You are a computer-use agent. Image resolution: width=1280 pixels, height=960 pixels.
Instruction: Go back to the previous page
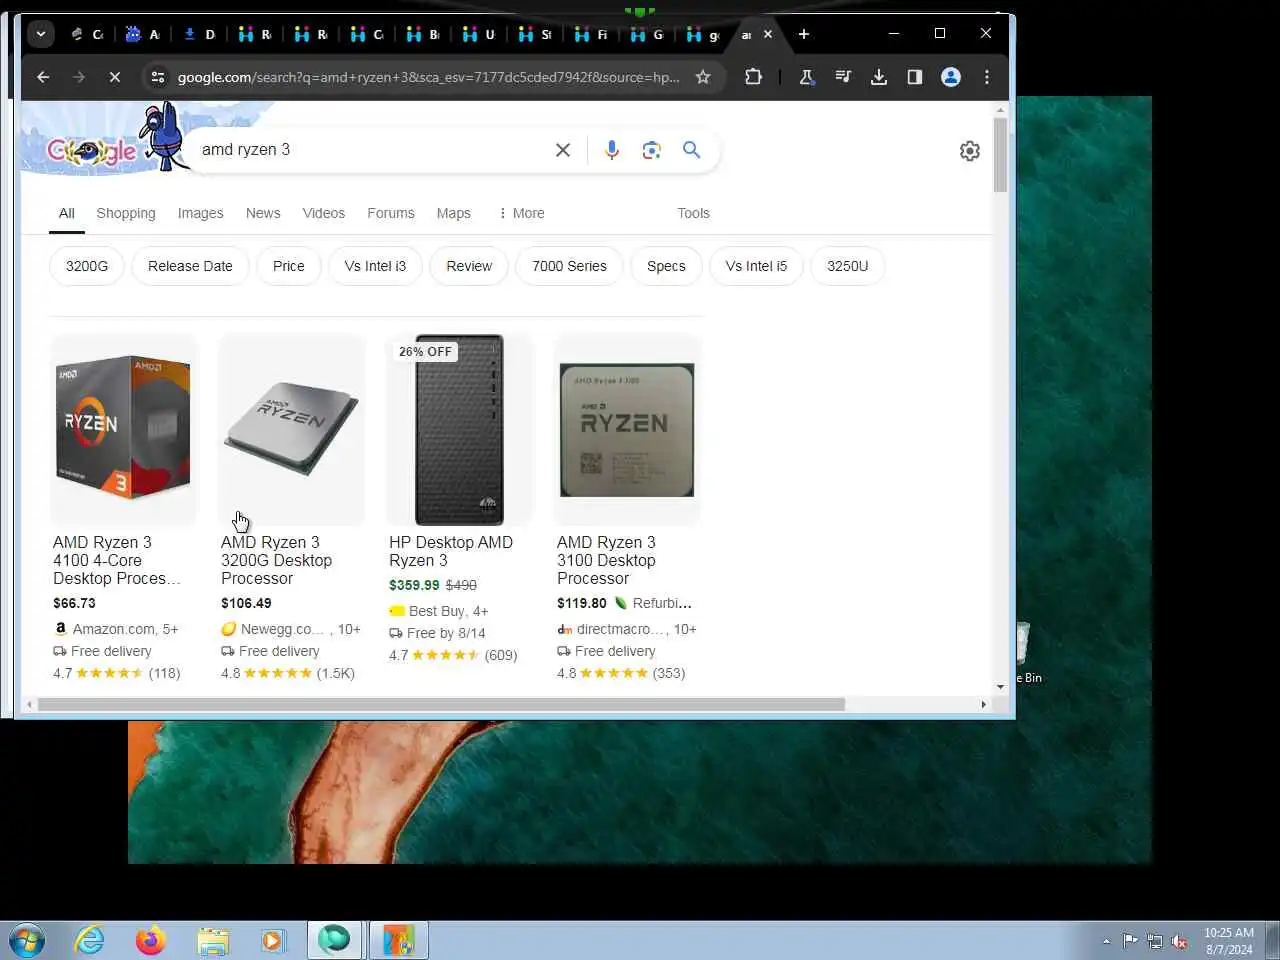point(43,77)
